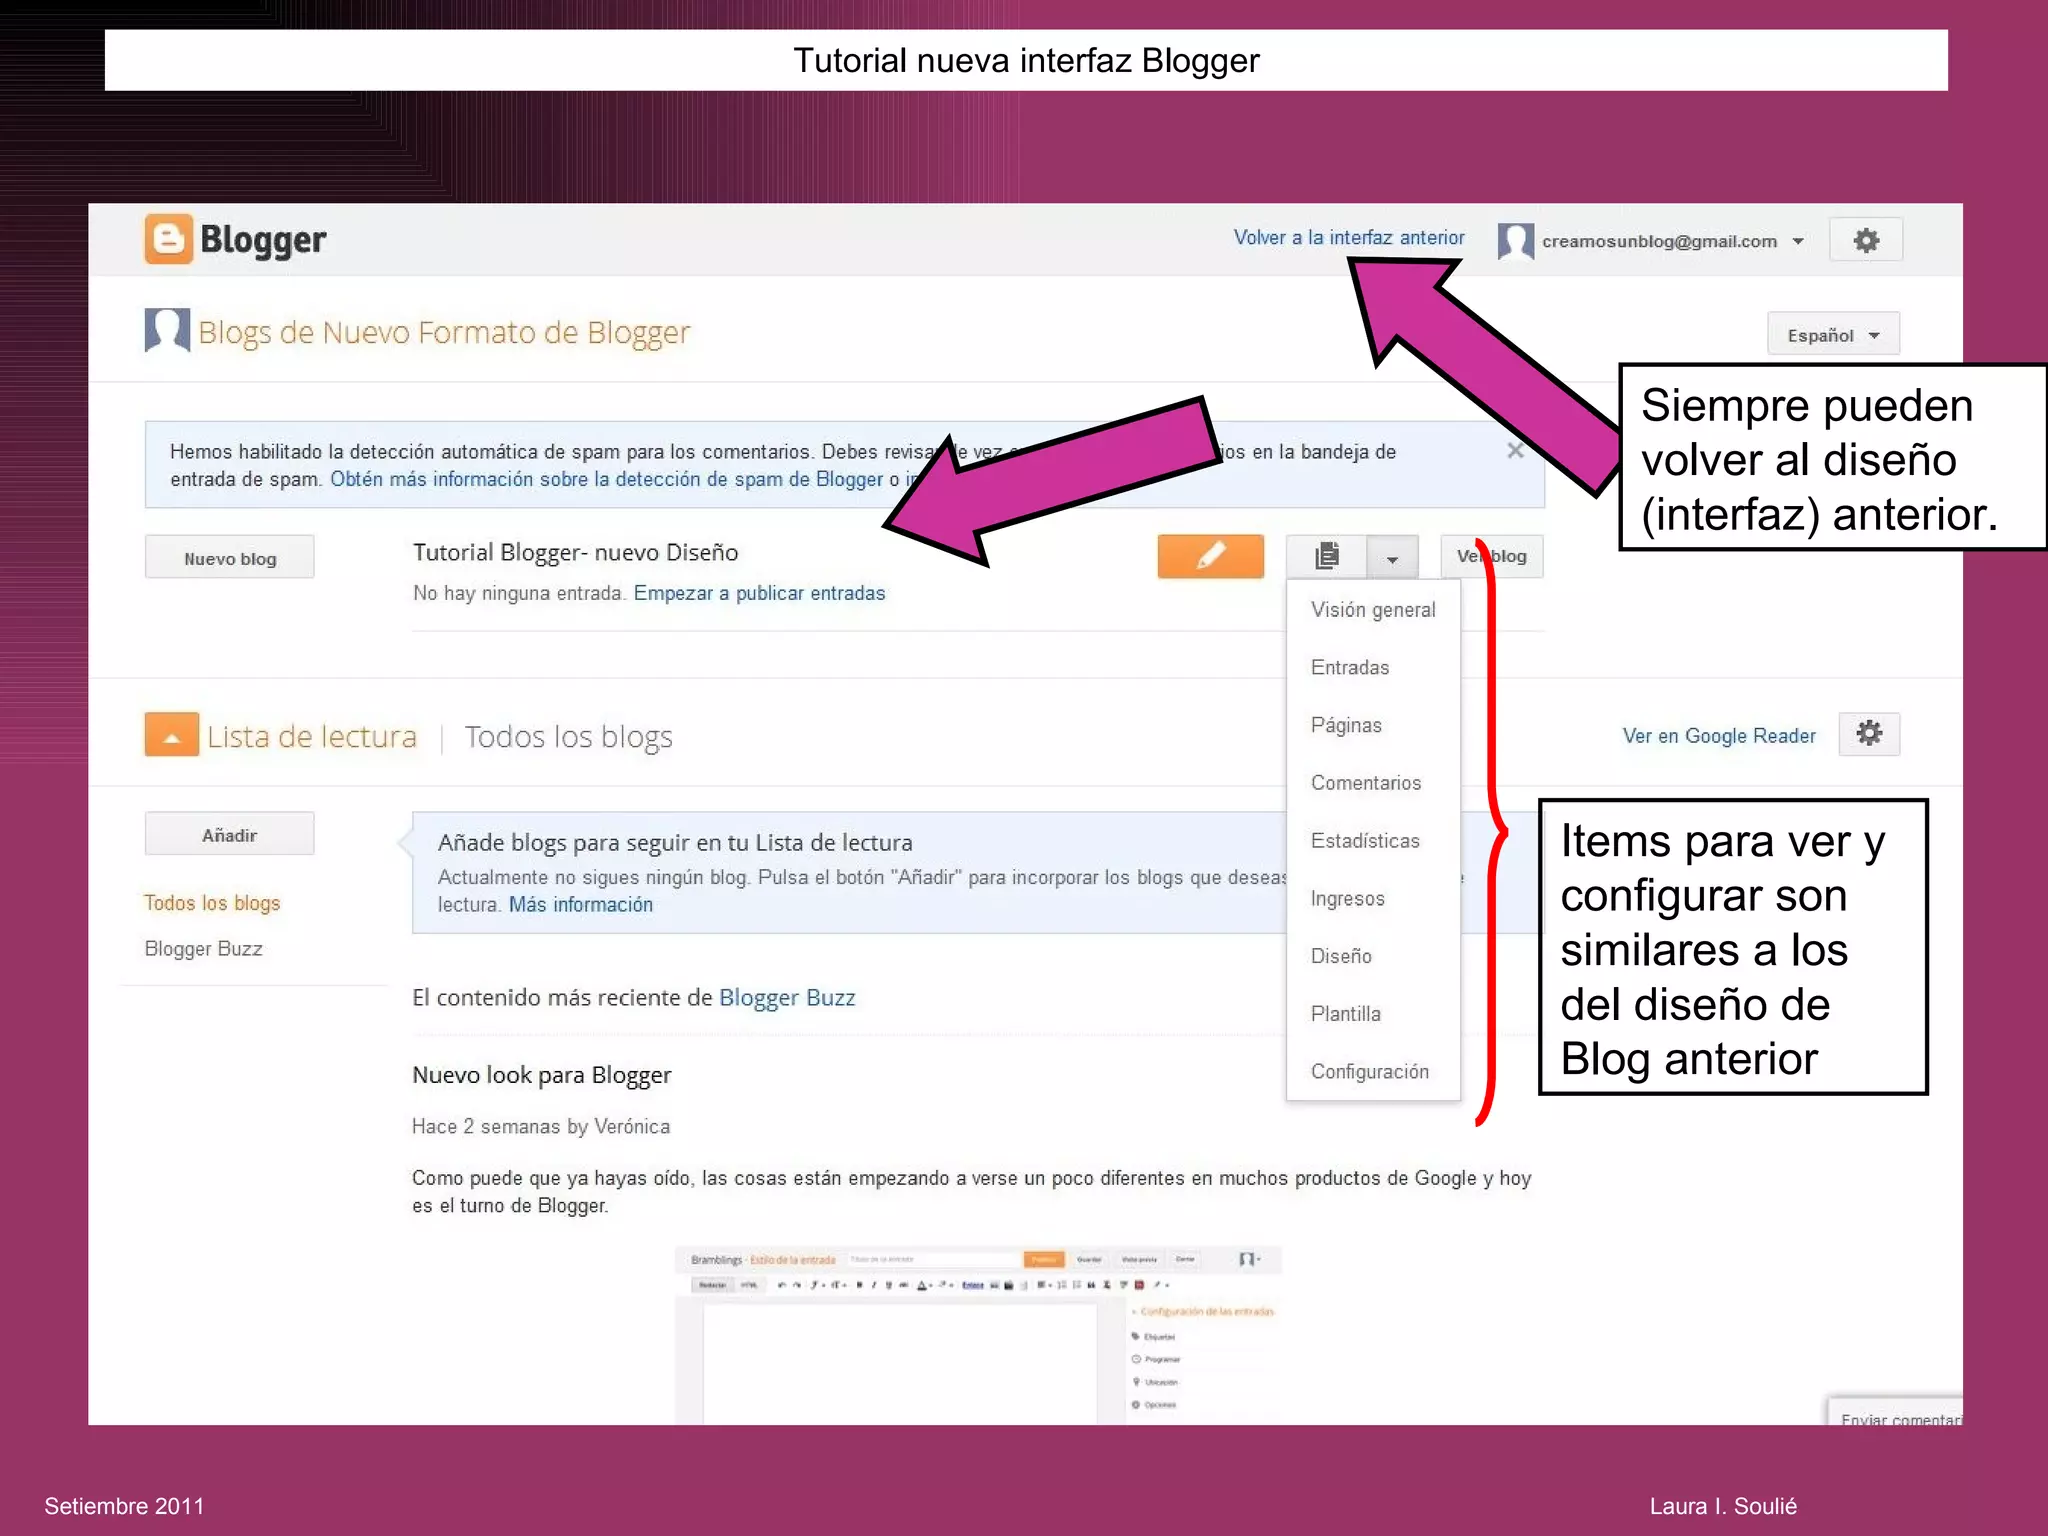Select Plantilla from the dropdown menu

[x=1373, y=1014]
